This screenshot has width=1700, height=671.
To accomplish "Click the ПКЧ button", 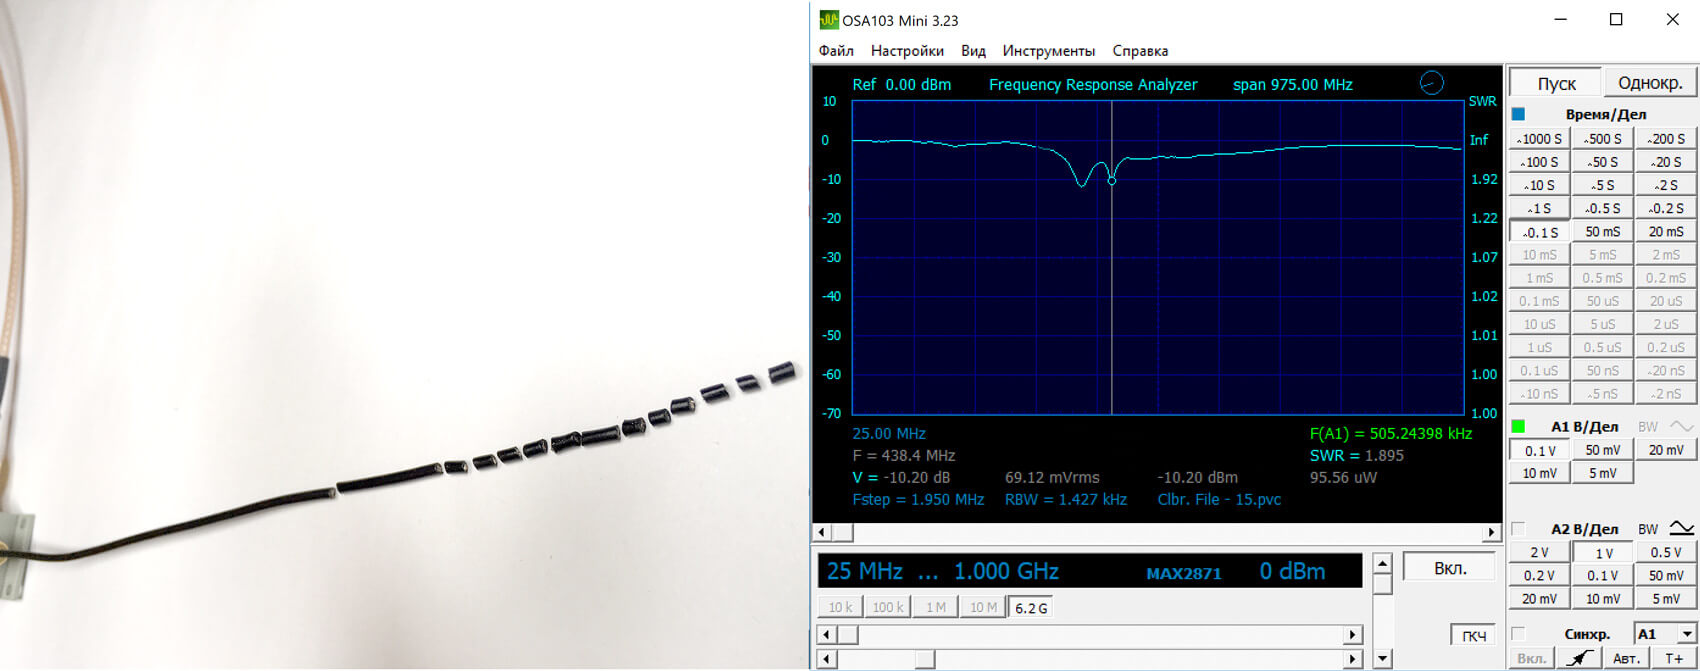I will 1474,635.
